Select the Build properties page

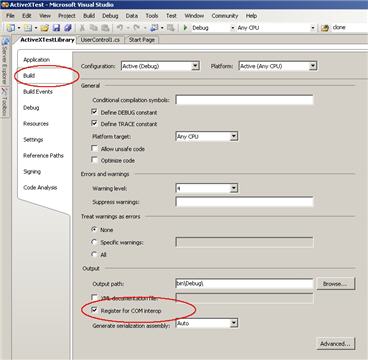pos(29,76)
